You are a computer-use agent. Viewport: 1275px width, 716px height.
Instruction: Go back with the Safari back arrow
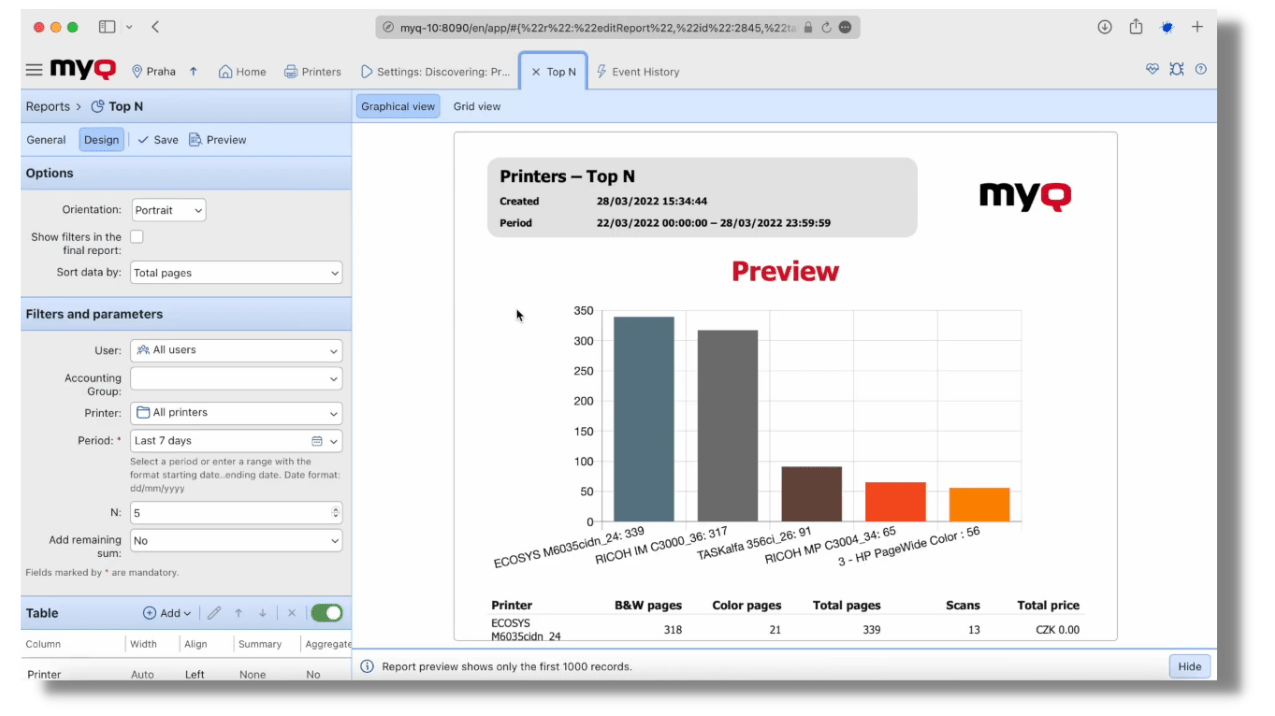pyautogui.click(x=155, y=27)
